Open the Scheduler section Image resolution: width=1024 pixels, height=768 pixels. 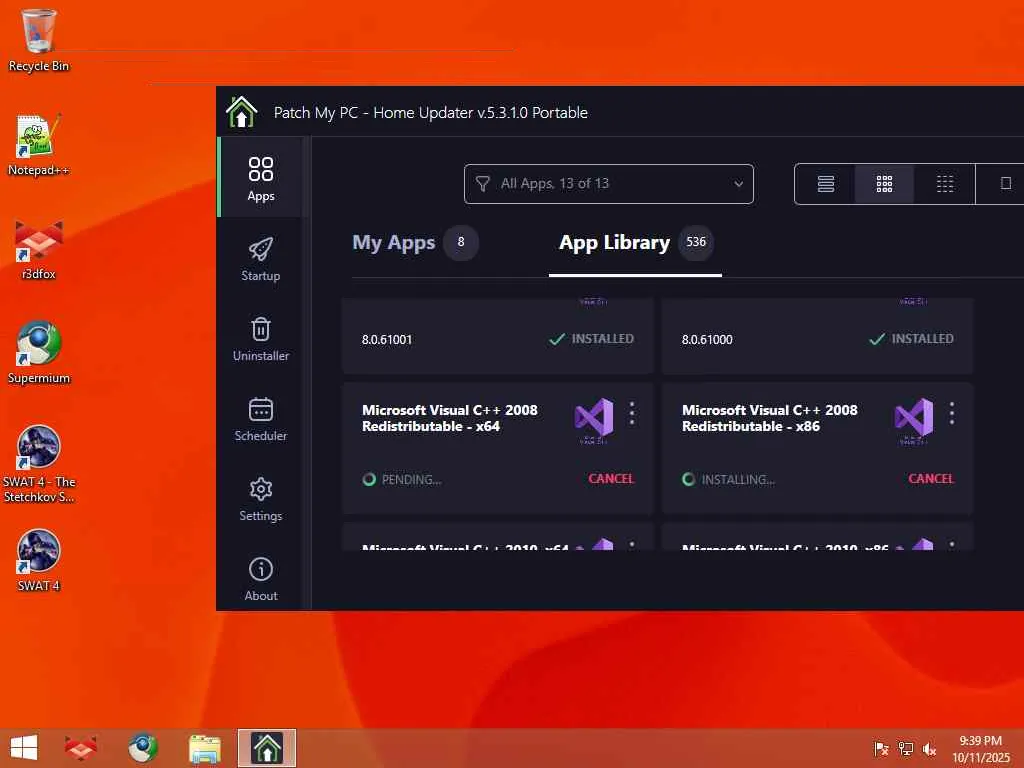[261, 419]
